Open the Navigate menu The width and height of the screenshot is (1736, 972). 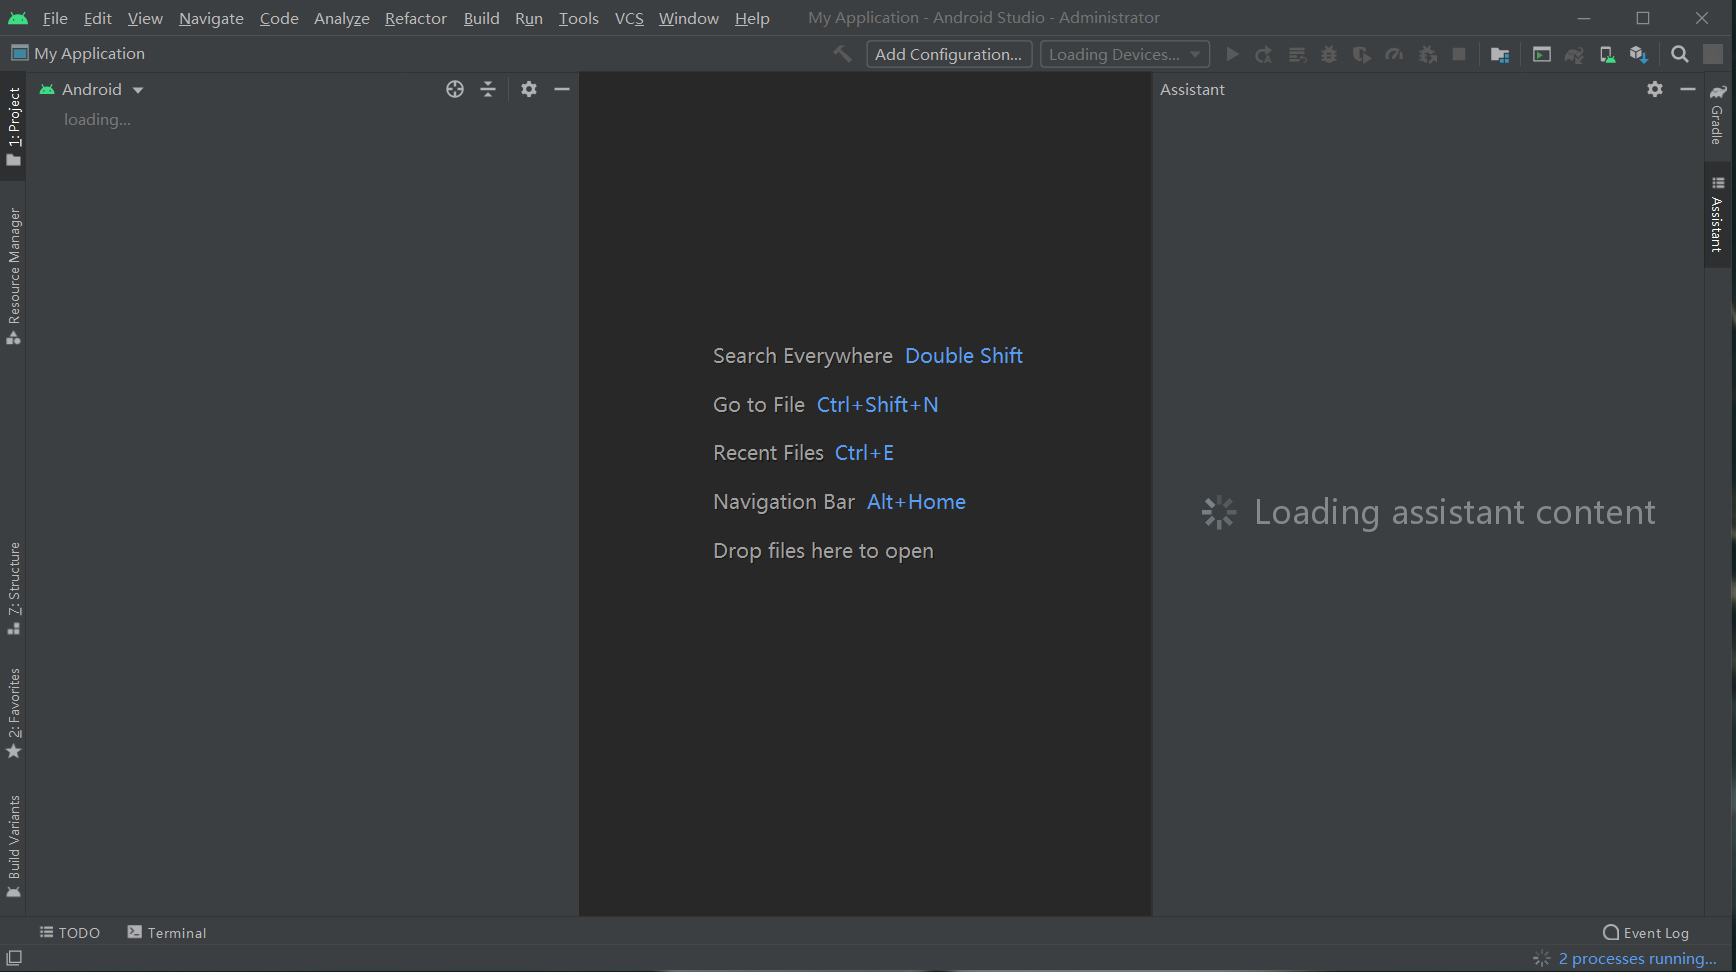pyautogui.click(x=211, y=18)
